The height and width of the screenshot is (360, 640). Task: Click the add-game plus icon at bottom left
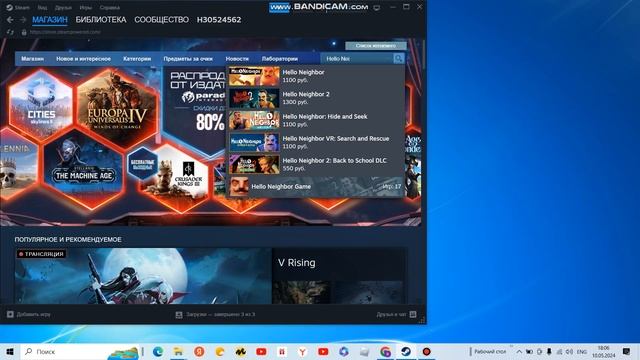pos(10,314)
